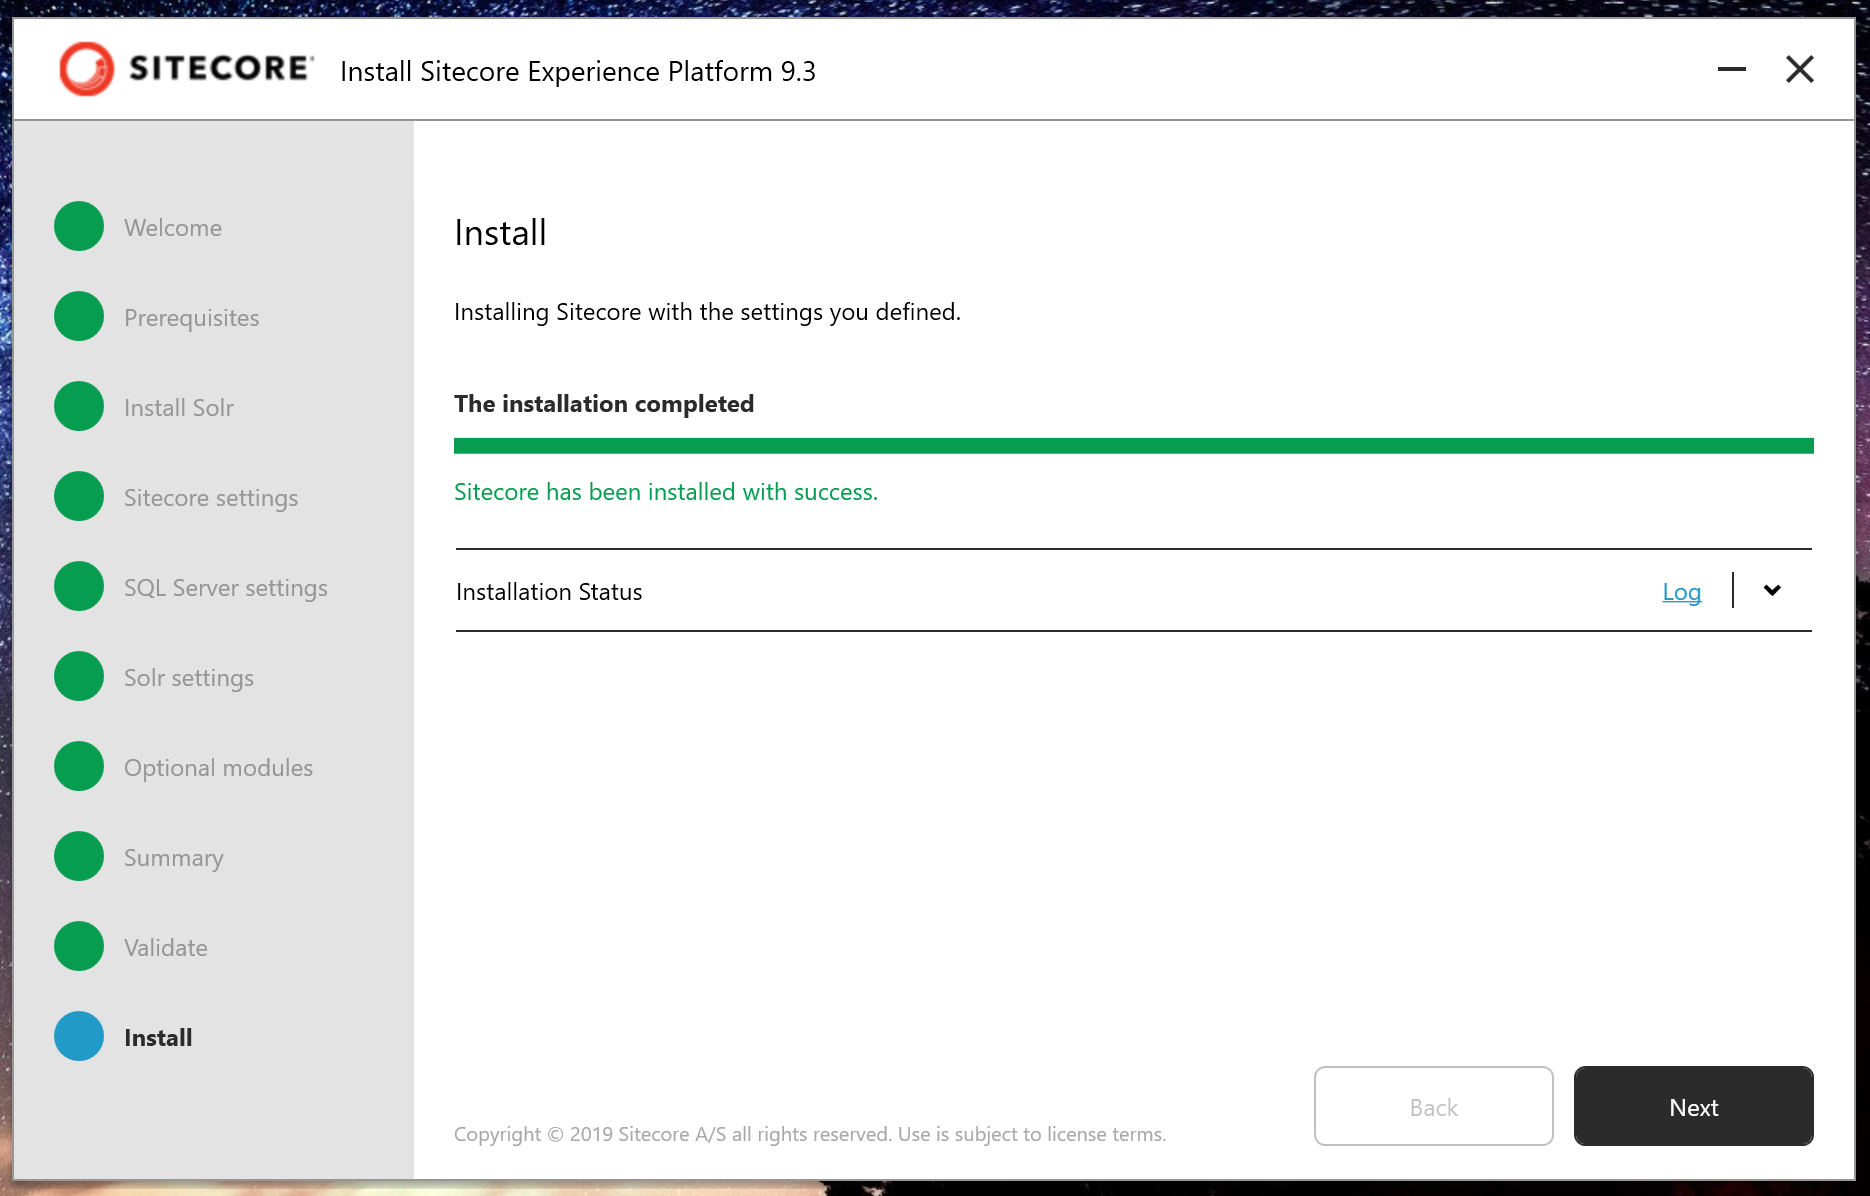The width and height of the screenshot is (1870, 1196).
Task: Select the Sitecore settings step label
Action: click(211, 498)
